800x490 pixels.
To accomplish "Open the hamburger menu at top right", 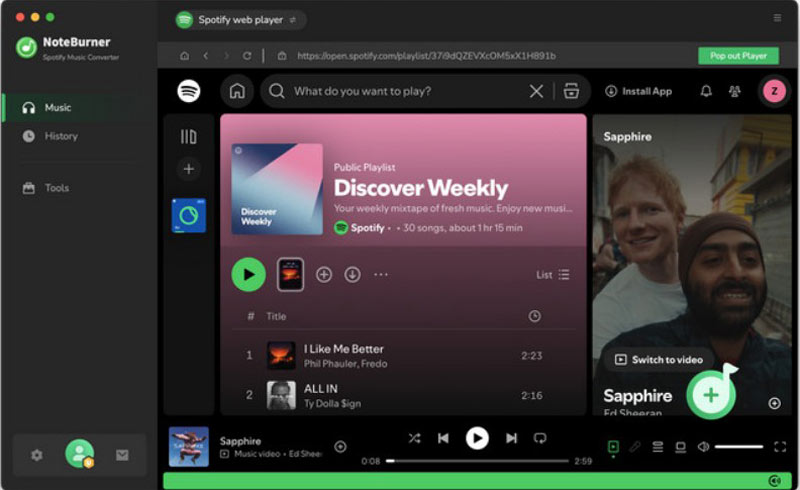I will tap(777, 18).
